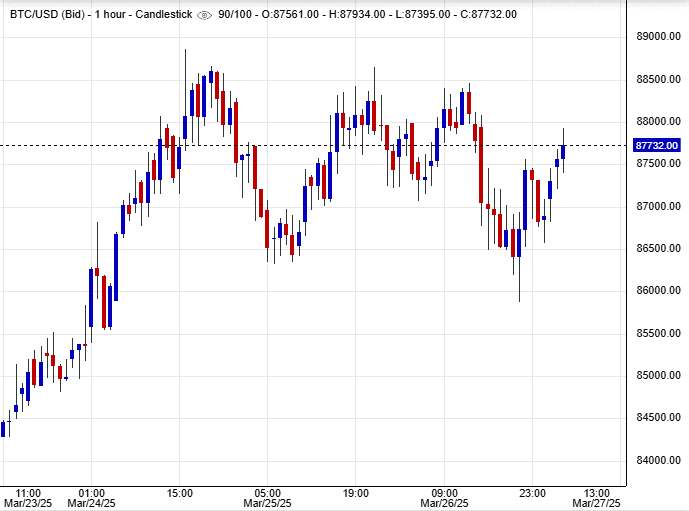Click the 85500.00 price axis label
Image resolution: width=689 pixels, height=511 pixels.
point(658,333)
